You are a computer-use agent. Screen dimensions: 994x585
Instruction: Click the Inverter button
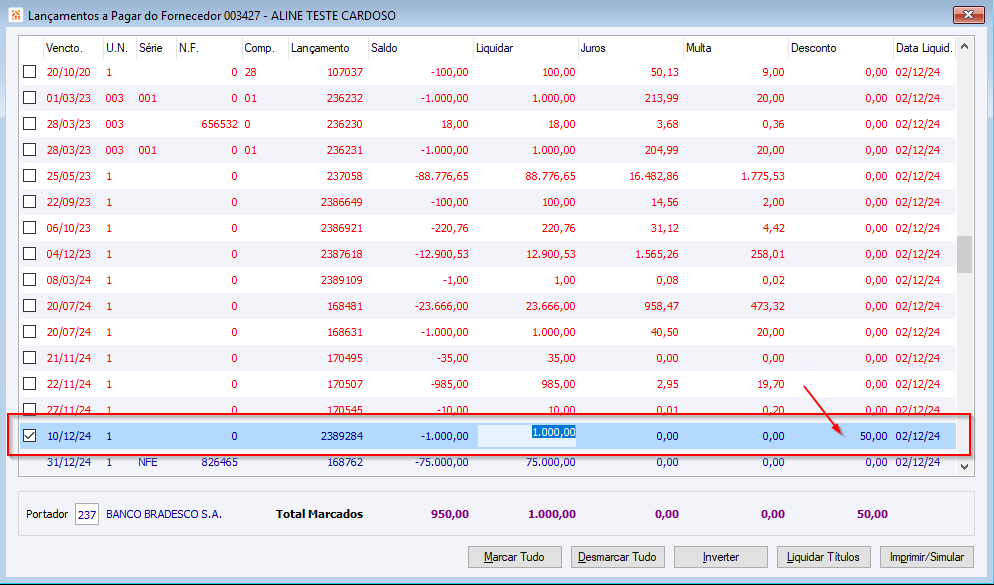[721, 557]
